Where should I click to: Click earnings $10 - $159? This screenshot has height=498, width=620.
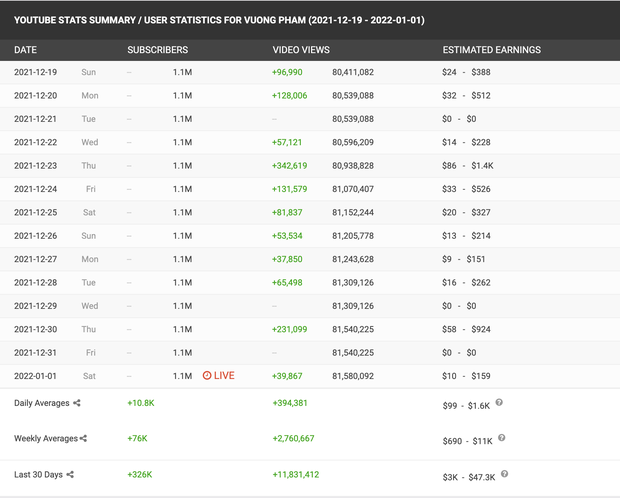point(466,375)
